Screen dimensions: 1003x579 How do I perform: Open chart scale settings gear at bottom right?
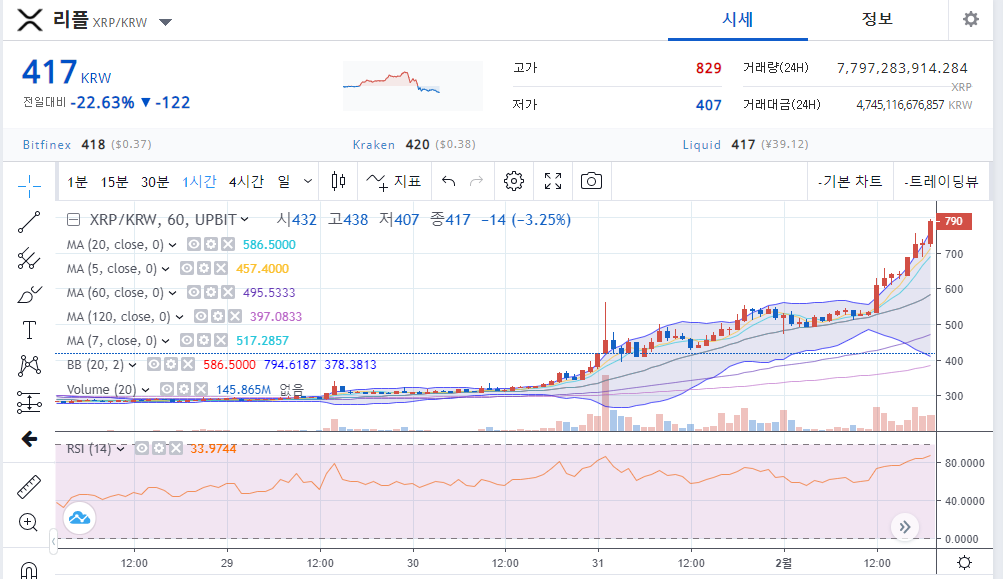point(965,563)
